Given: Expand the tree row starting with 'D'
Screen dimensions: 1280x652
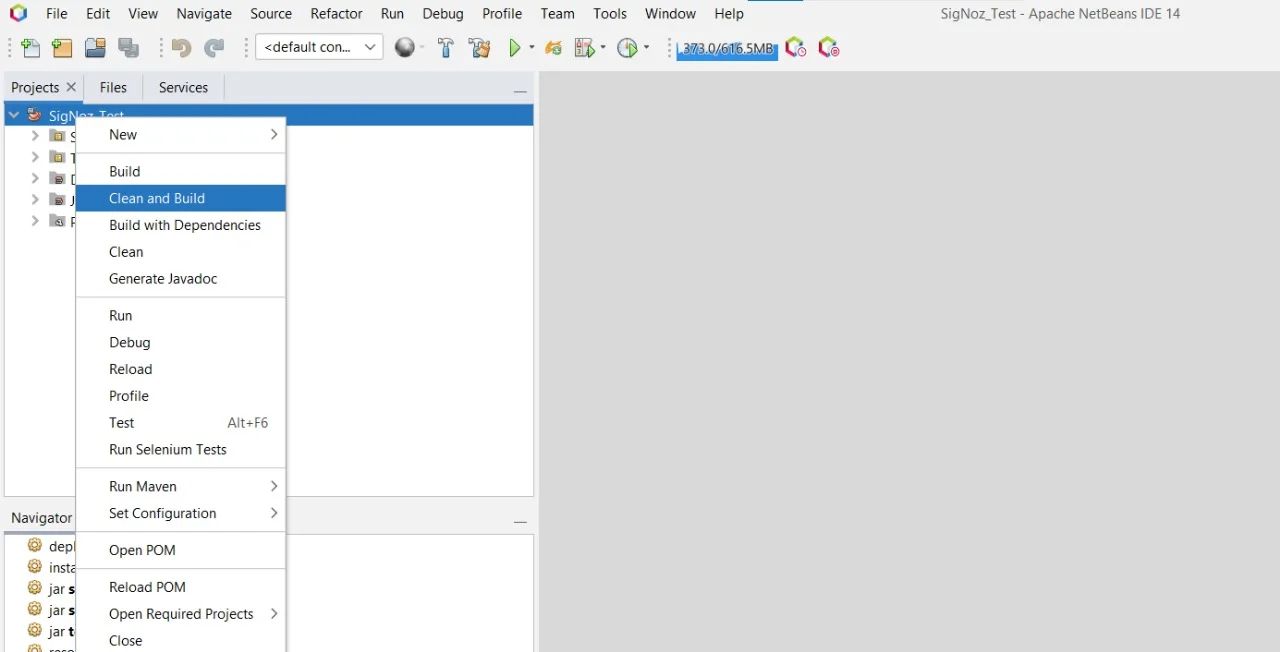Looking at the screenshot, I should [x=35, y=178].
